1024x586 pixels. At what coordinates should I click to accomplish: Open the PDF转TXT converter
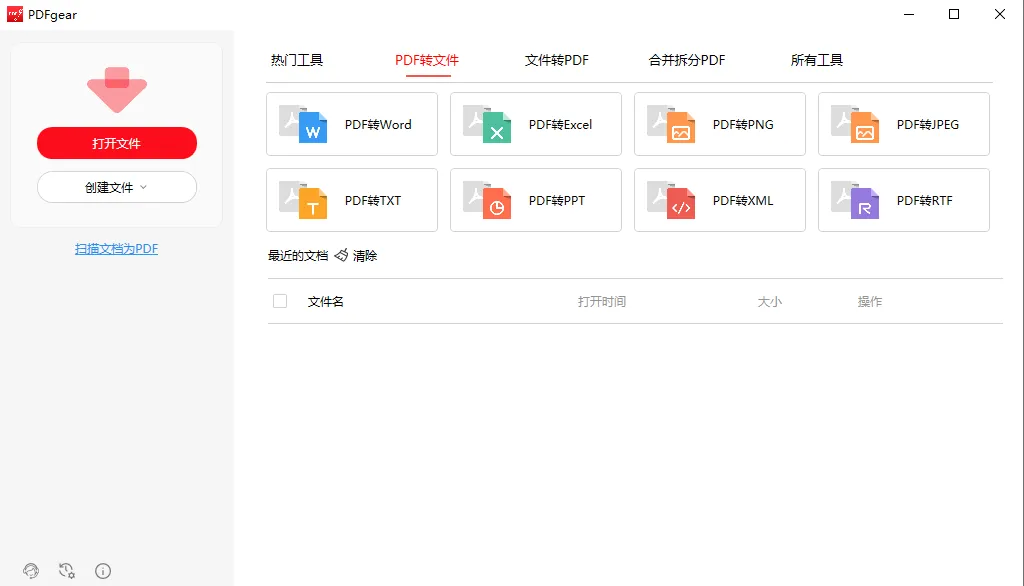[352, 200]
